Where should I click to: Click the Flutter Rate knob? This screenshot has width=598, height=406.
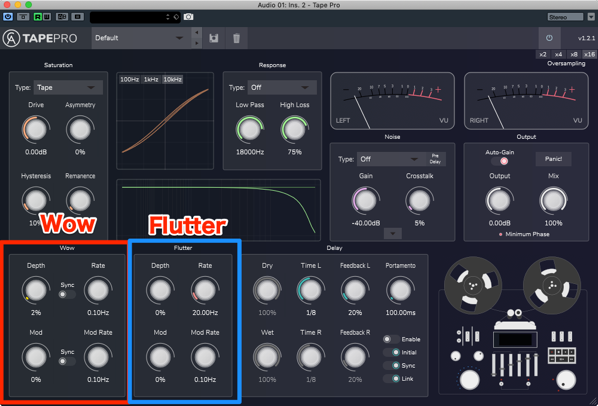click(x=205, y=290)
